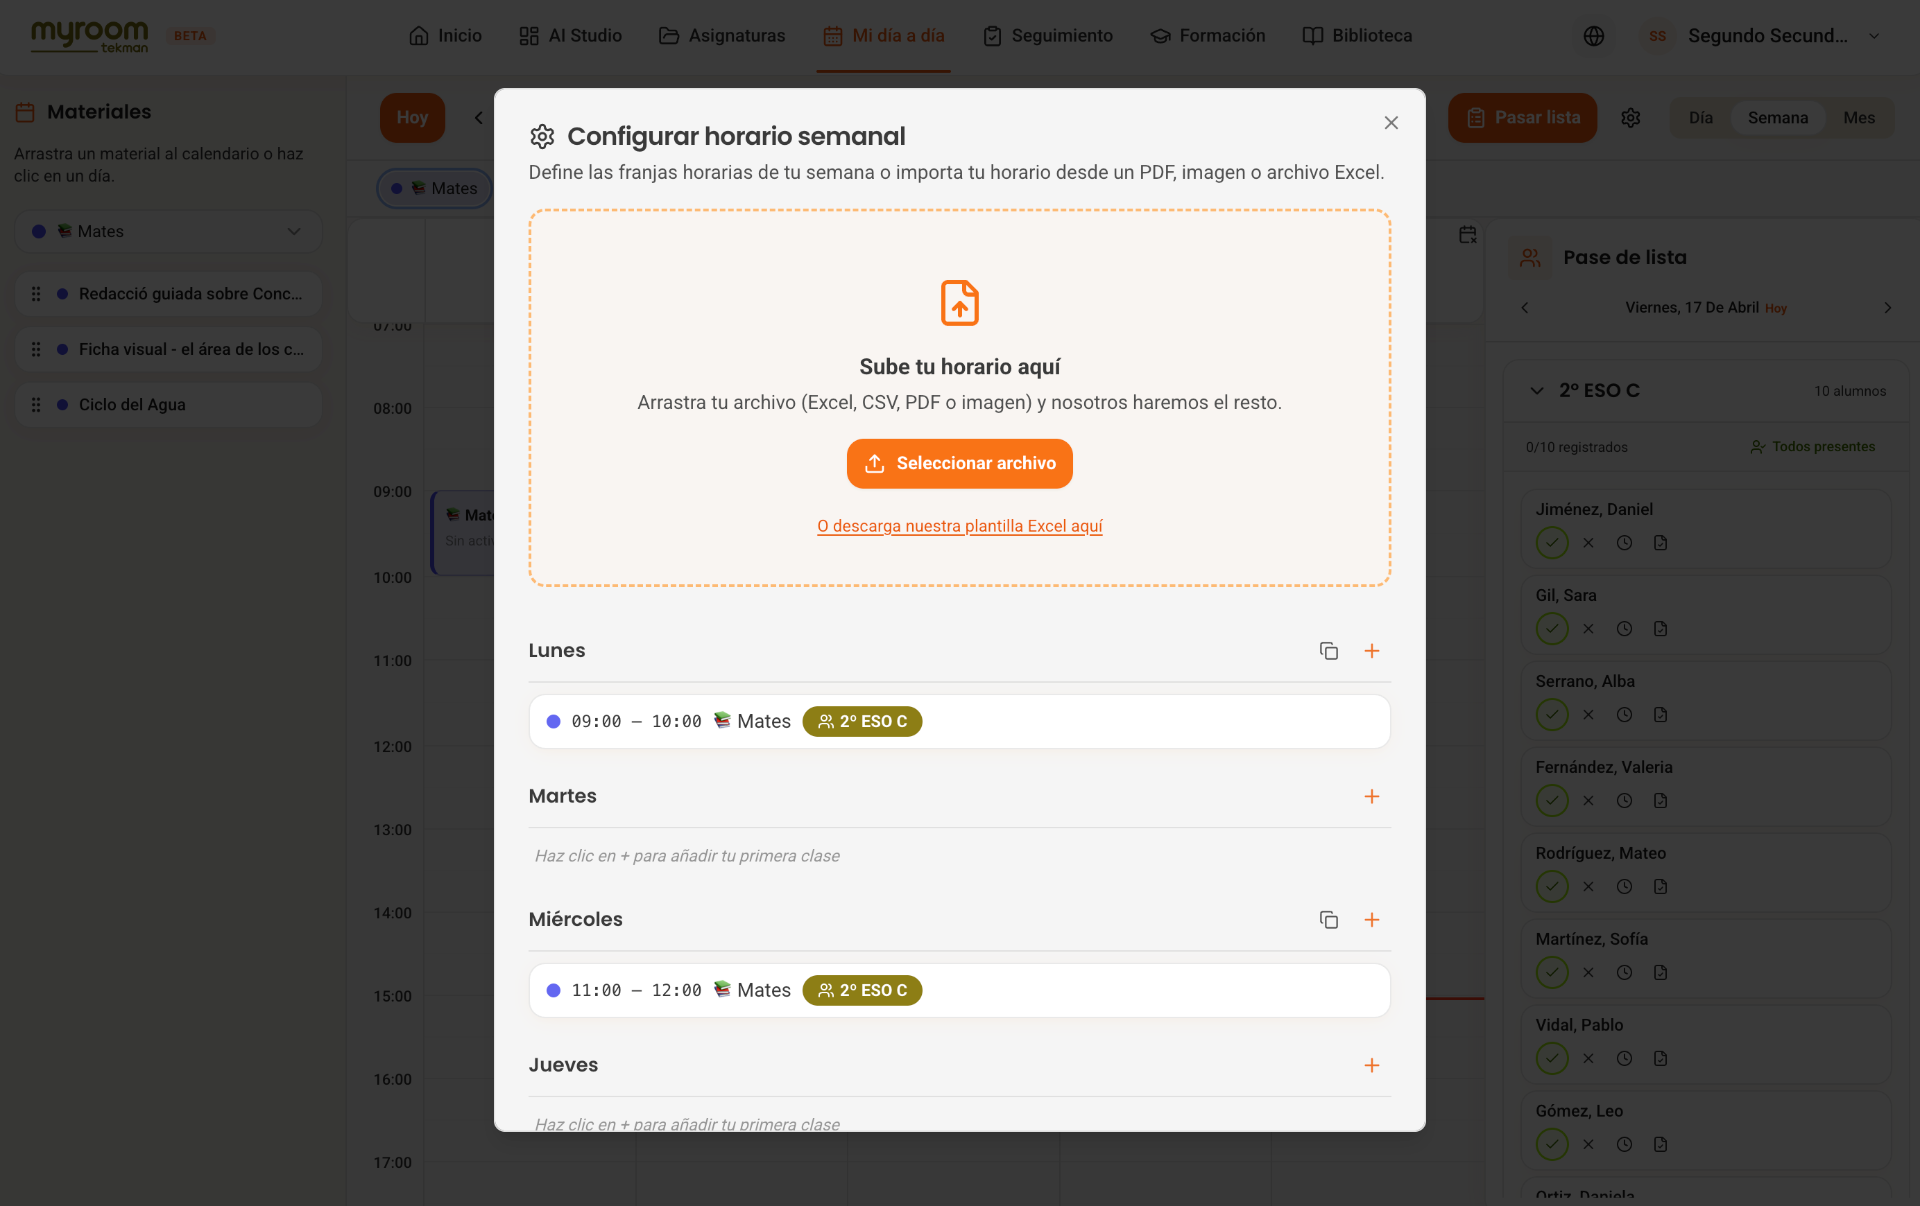Open calendar settings gear next to Pasar lista
Image resolution: width=1920 pixels, height=1206 pixels.
click(x=1631, y=118)
